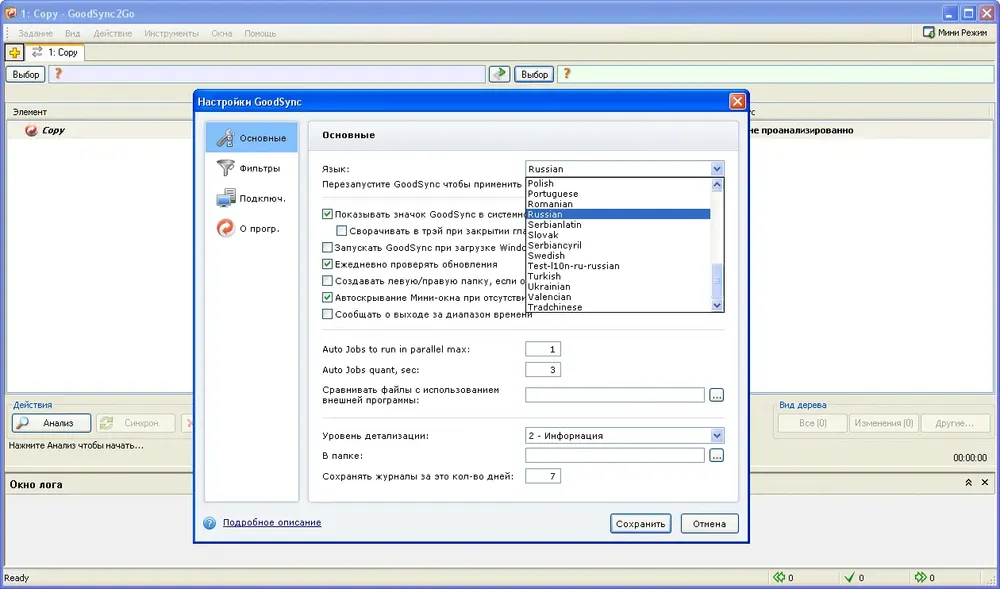Click left-side question mark folder icon
The height and width of the screenshot is (589, 1000).
[58, 74]
